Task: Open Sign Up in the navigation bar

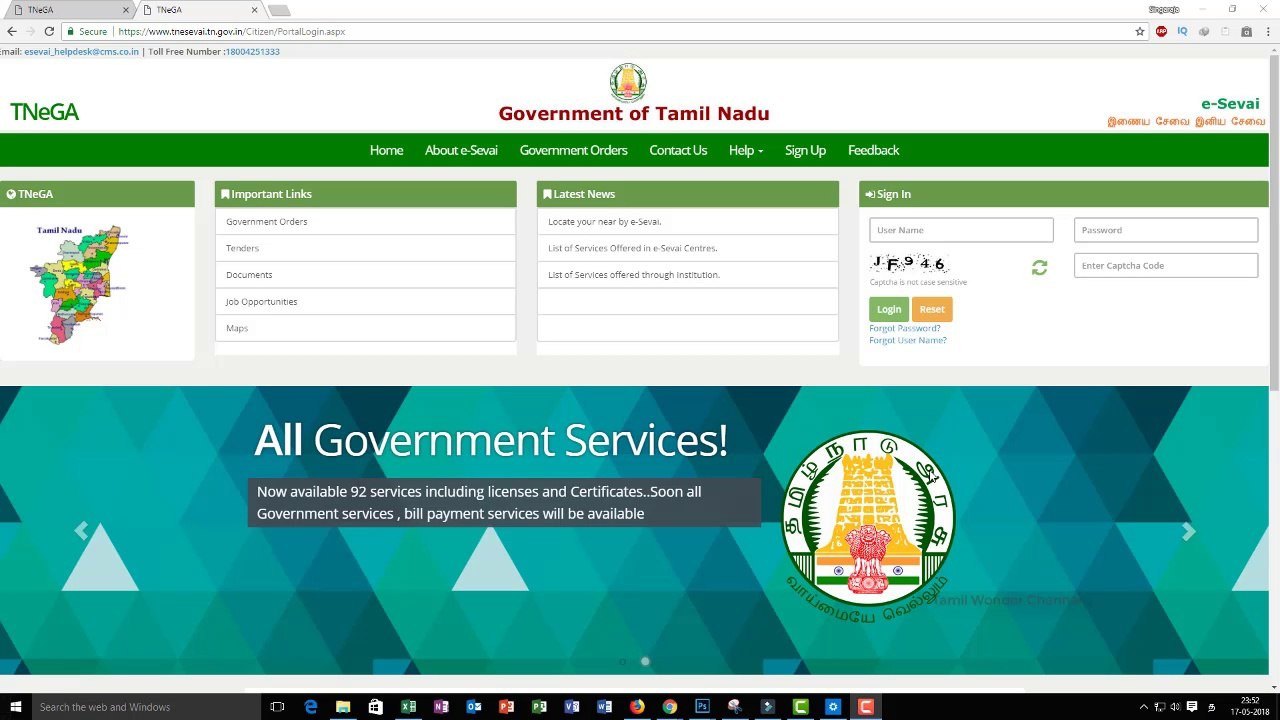Action: 805,150
